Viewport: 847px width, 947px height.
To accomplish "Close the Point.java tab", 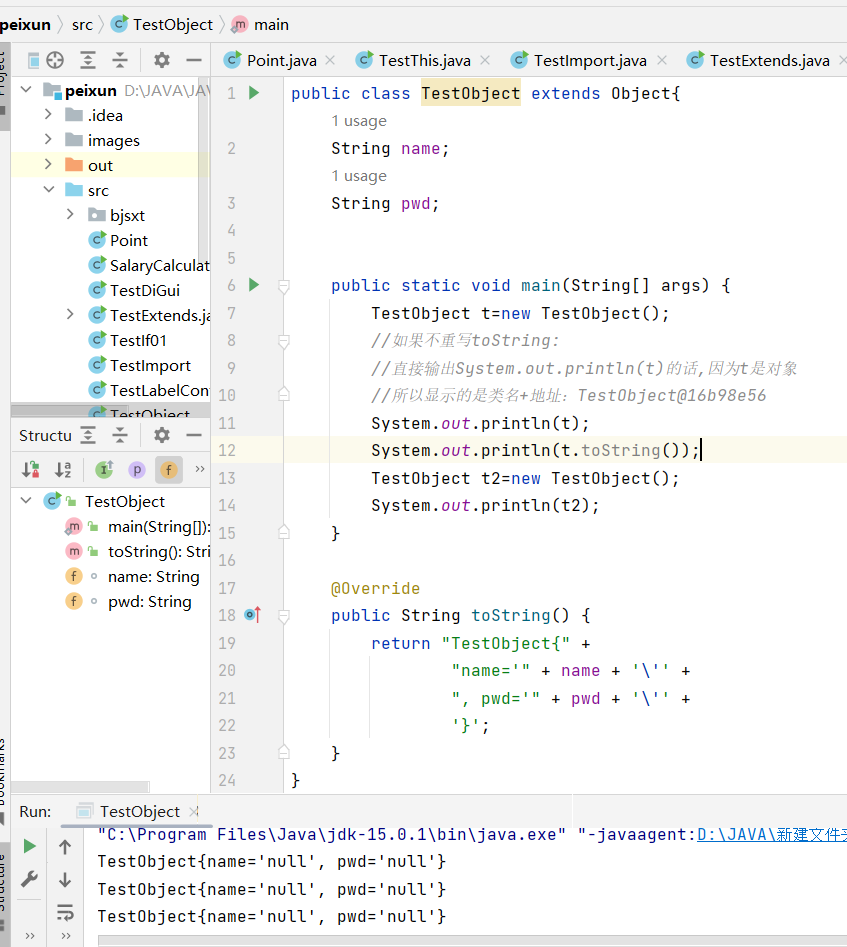I will click(330, 60).
